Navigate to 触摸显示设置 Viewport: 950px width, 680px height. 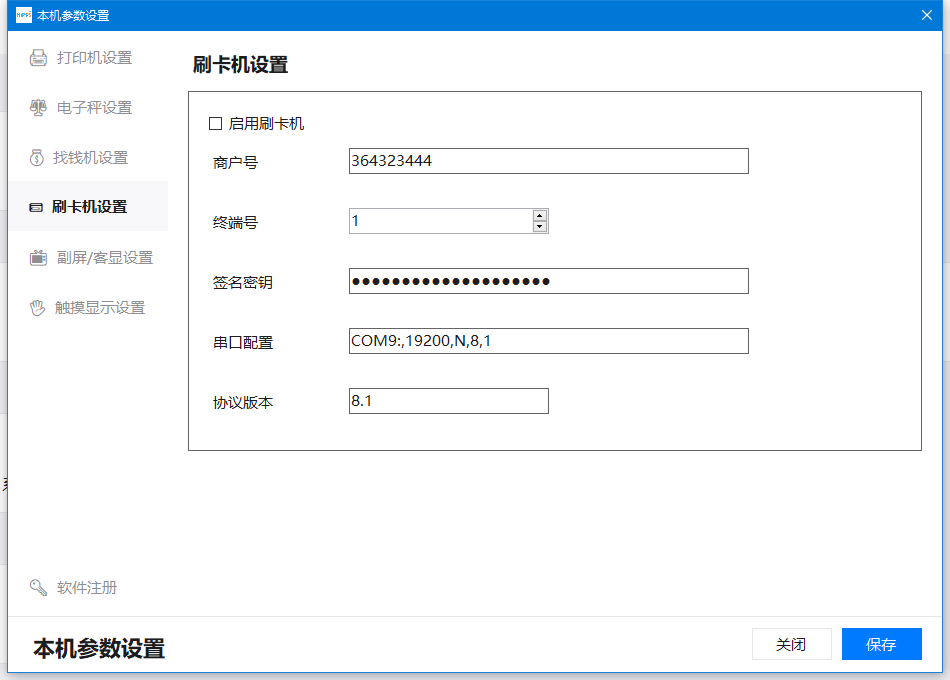click(88, 308)
